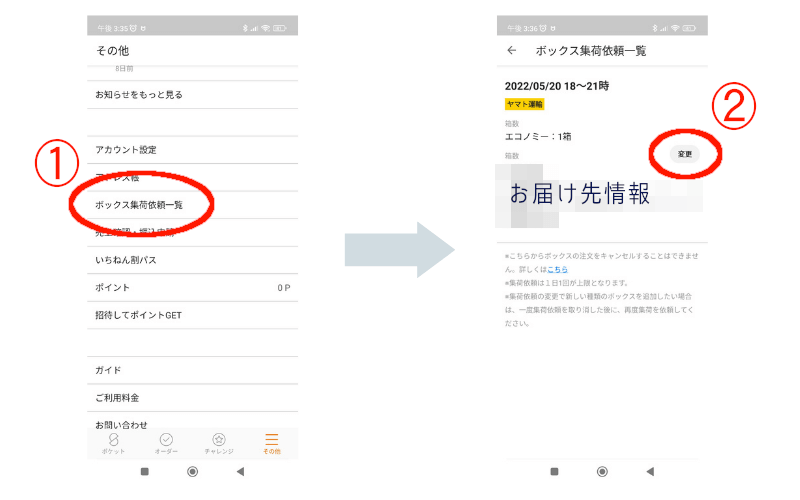Open アカウント設定 menu entry
This screenshot has width=800, height=500.
pos(126,150)
